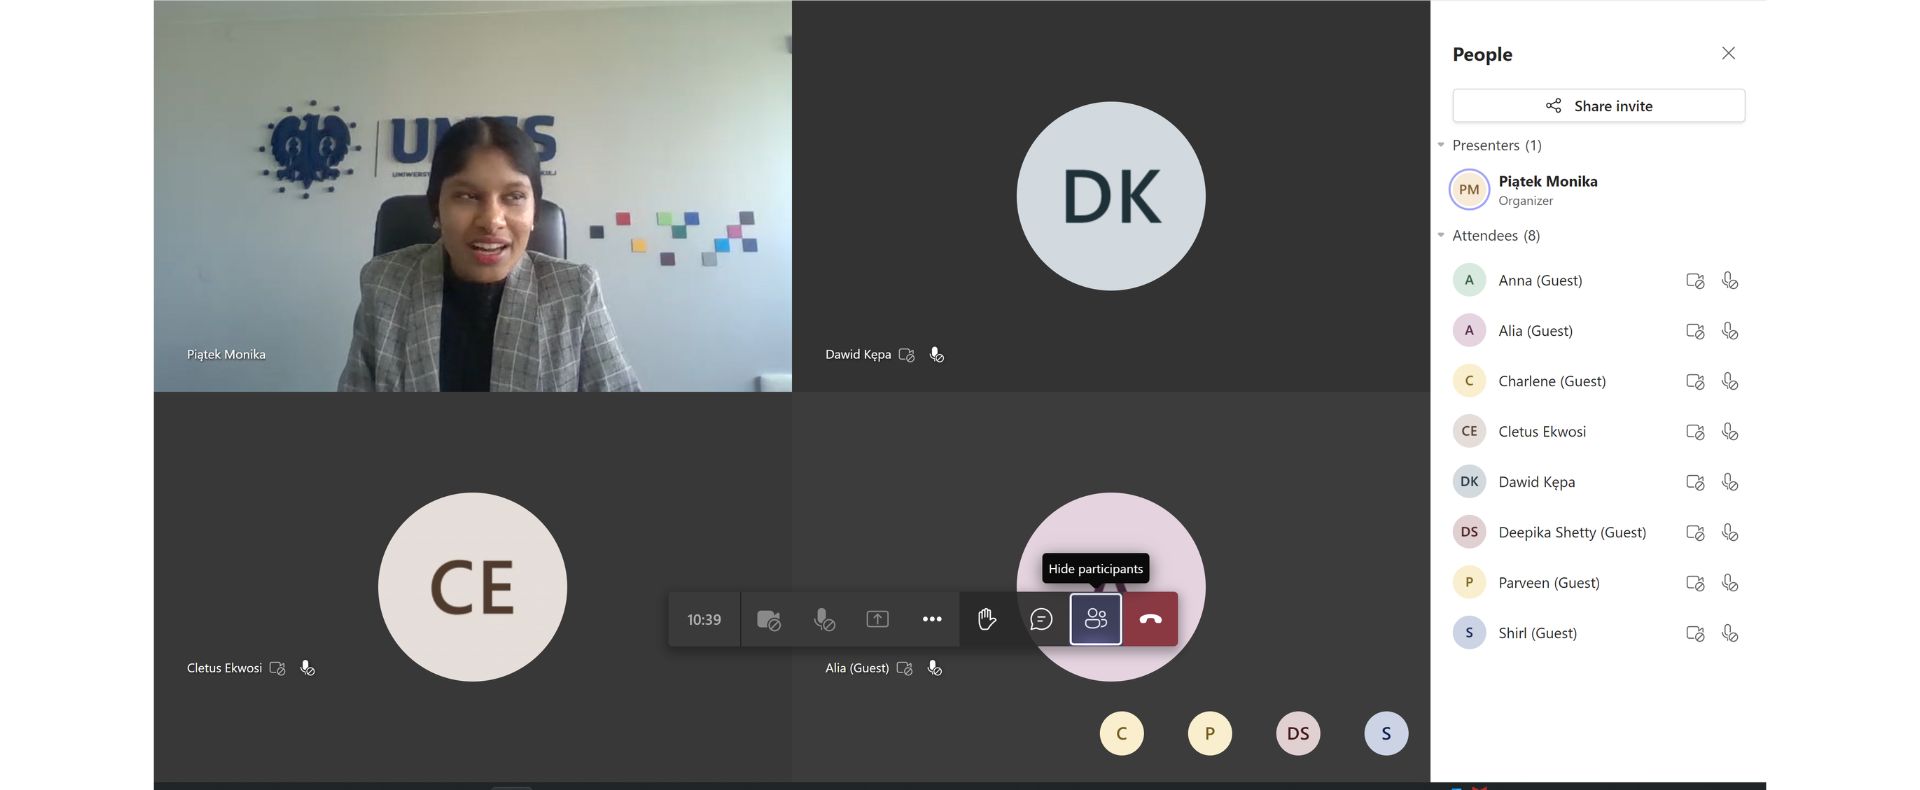Toggle the camera in meeting toolbar
Image resolution: width=1920 pixels, height=790 pixels.
(x=768, y=620)
